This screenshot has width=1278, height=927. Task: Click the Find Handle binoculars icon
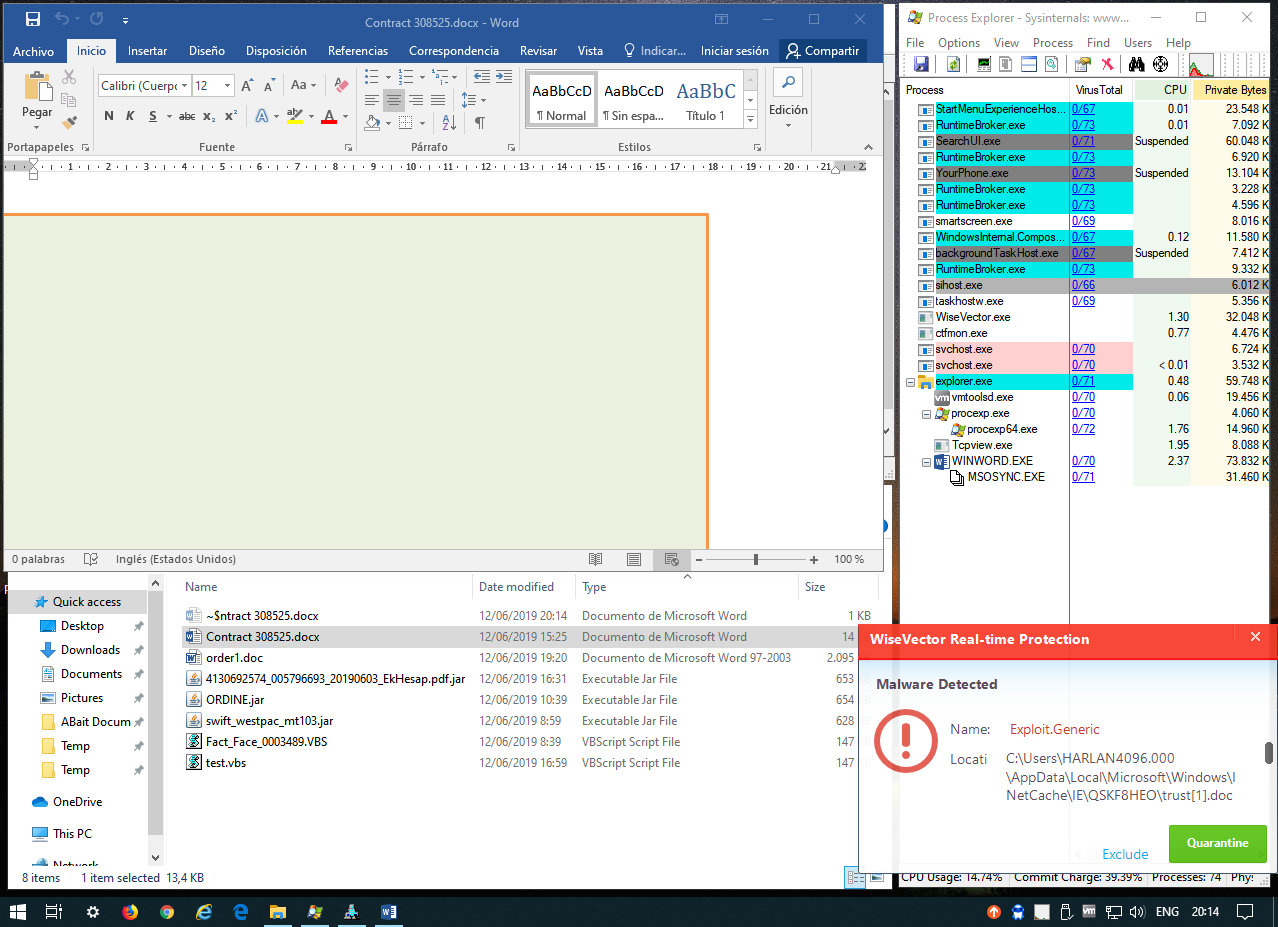(x=1136, y=65)
